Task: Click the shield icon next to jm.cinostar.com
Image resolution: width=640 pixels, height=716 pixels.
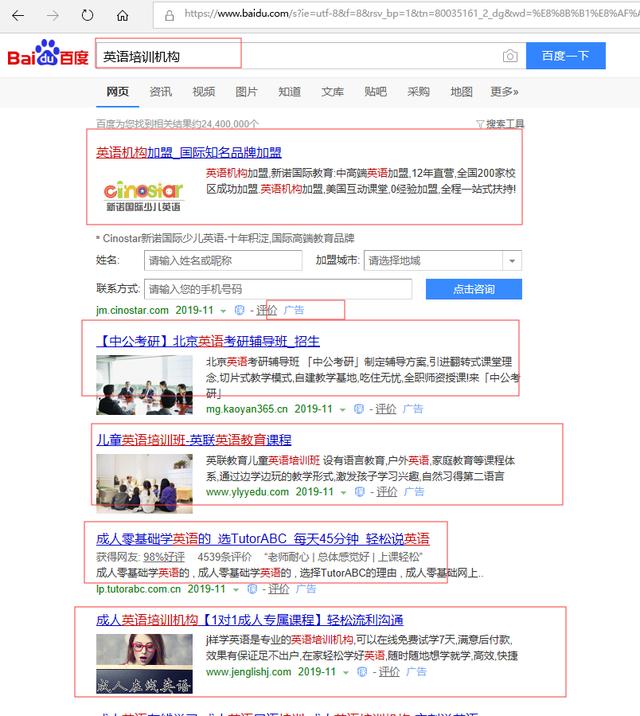Action: pos(239,310)
